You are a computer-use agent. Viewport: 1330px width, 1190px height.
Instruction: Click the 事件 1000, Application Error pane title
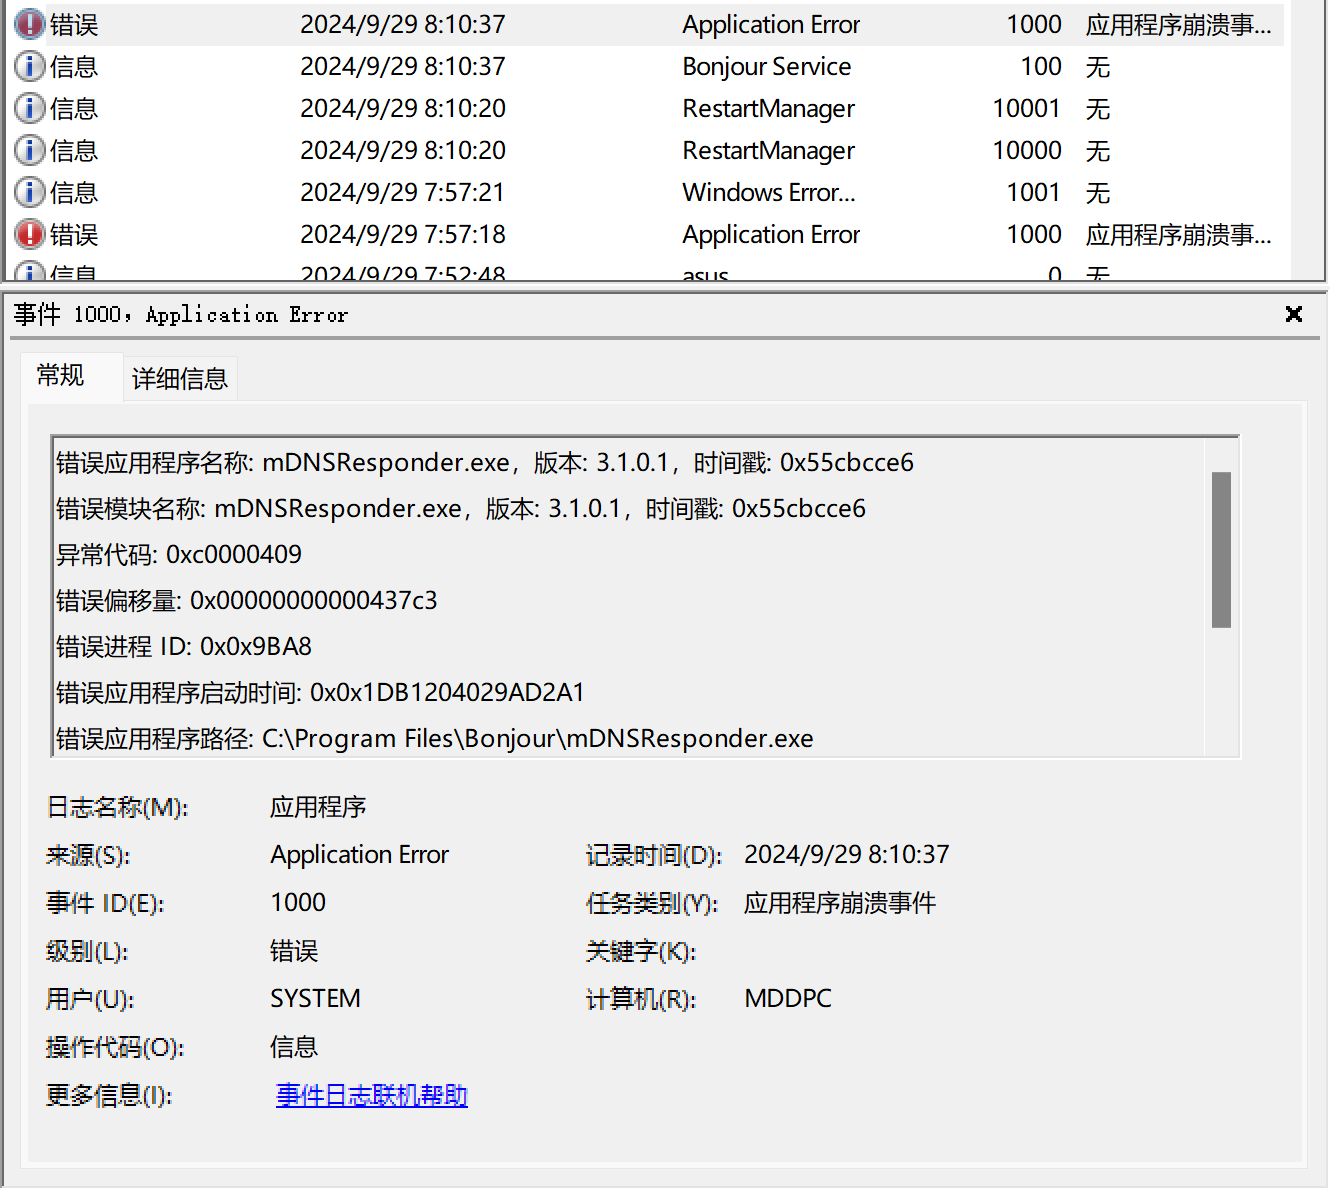click(181, 314)
